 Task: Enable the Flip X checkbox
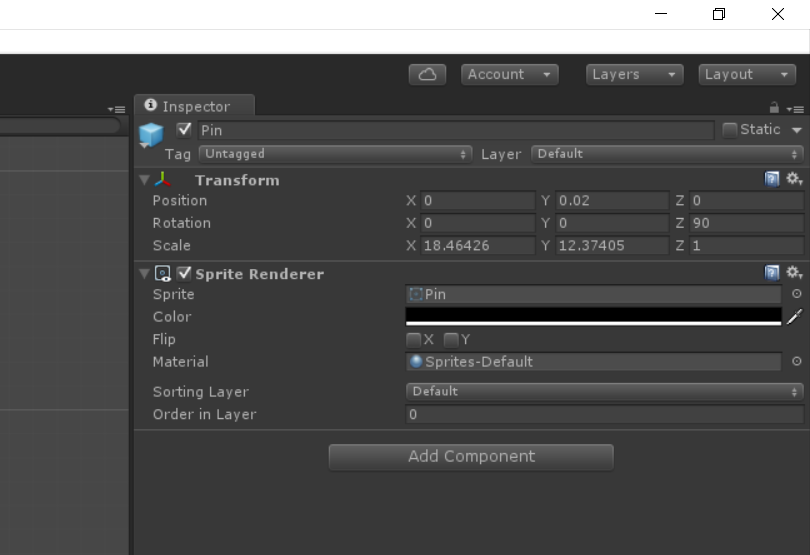coord(413,340)
